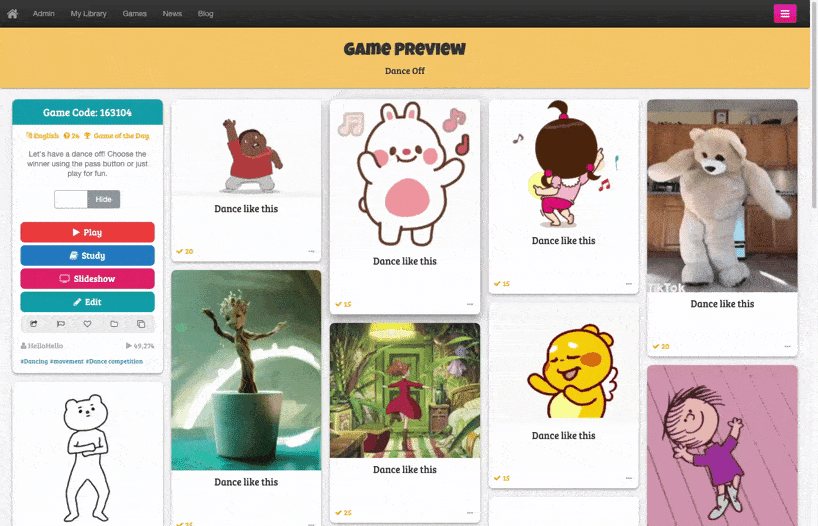This screenshot has height=526, width=818.
Task: Report the game with flag icon
Action: click(61, 324)
